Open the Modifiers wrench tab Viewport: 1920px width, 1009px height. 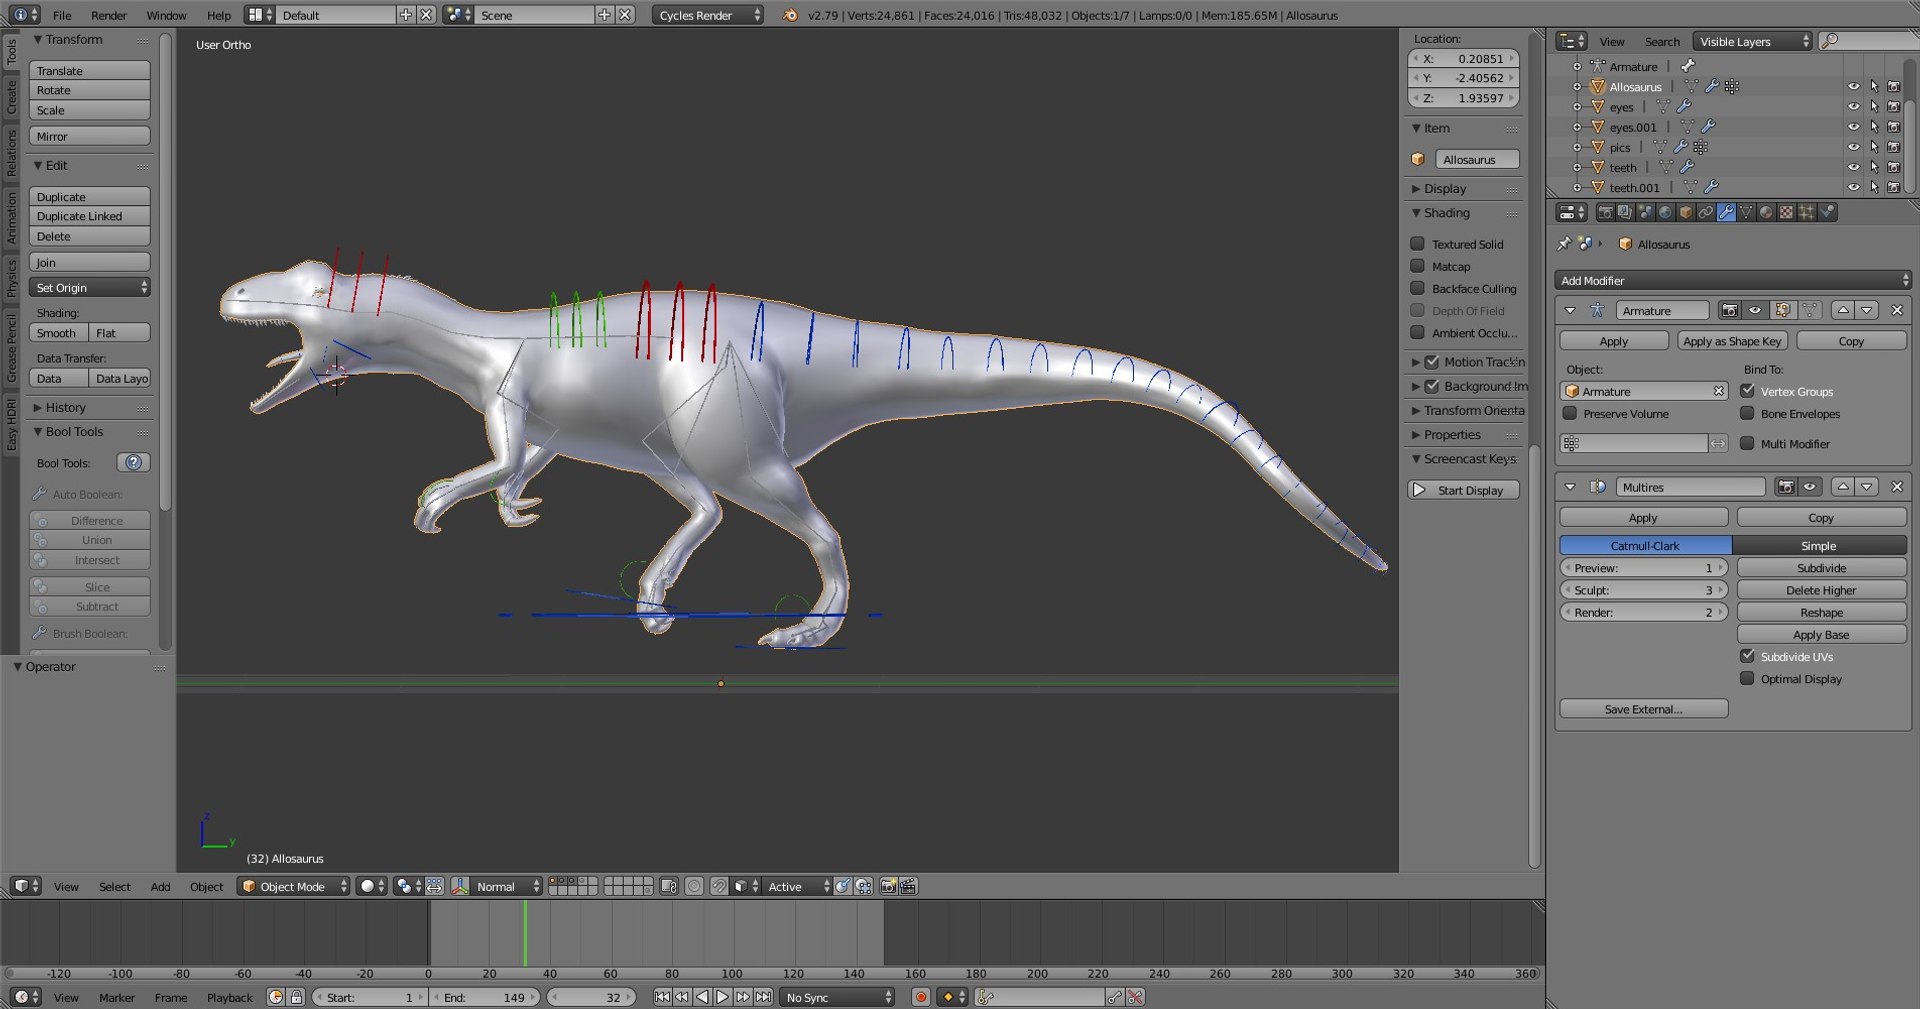[x=1726, y=212]
